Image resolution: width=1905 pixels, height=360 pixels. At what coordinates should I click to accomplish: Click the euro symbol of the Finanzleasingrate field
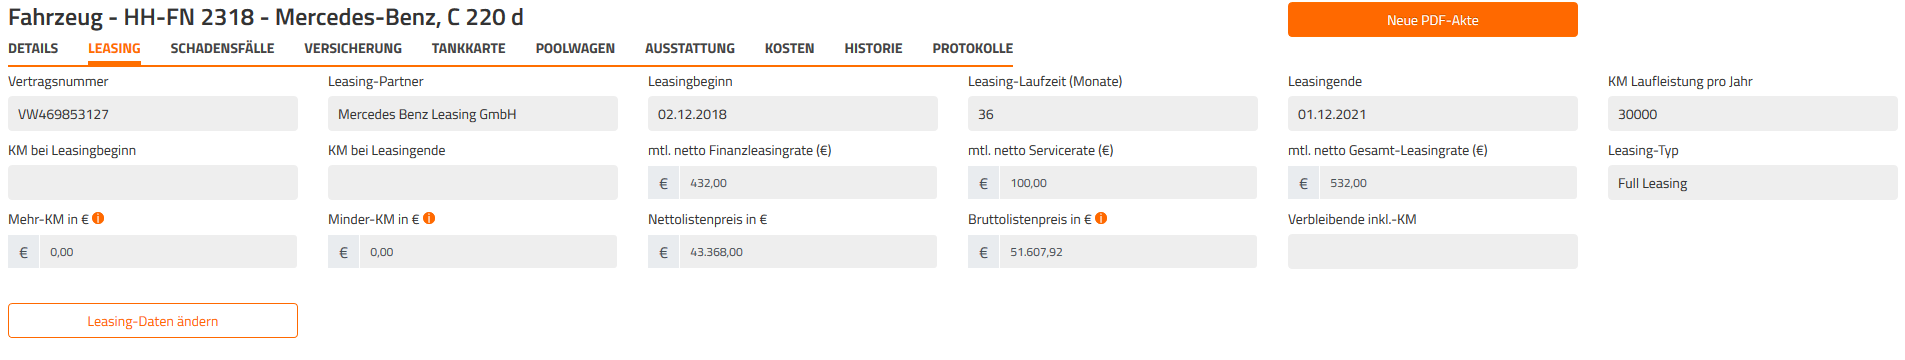click(663, 183)
